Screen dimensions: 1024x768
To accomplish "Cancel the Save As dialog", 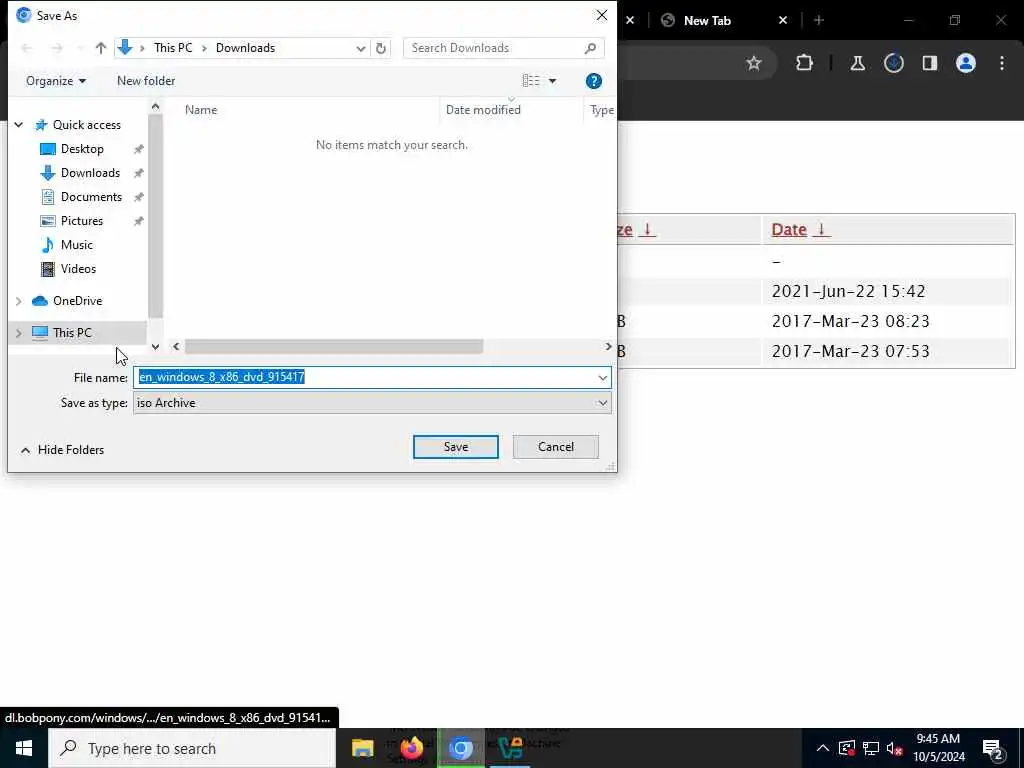I will click(556, 447).
